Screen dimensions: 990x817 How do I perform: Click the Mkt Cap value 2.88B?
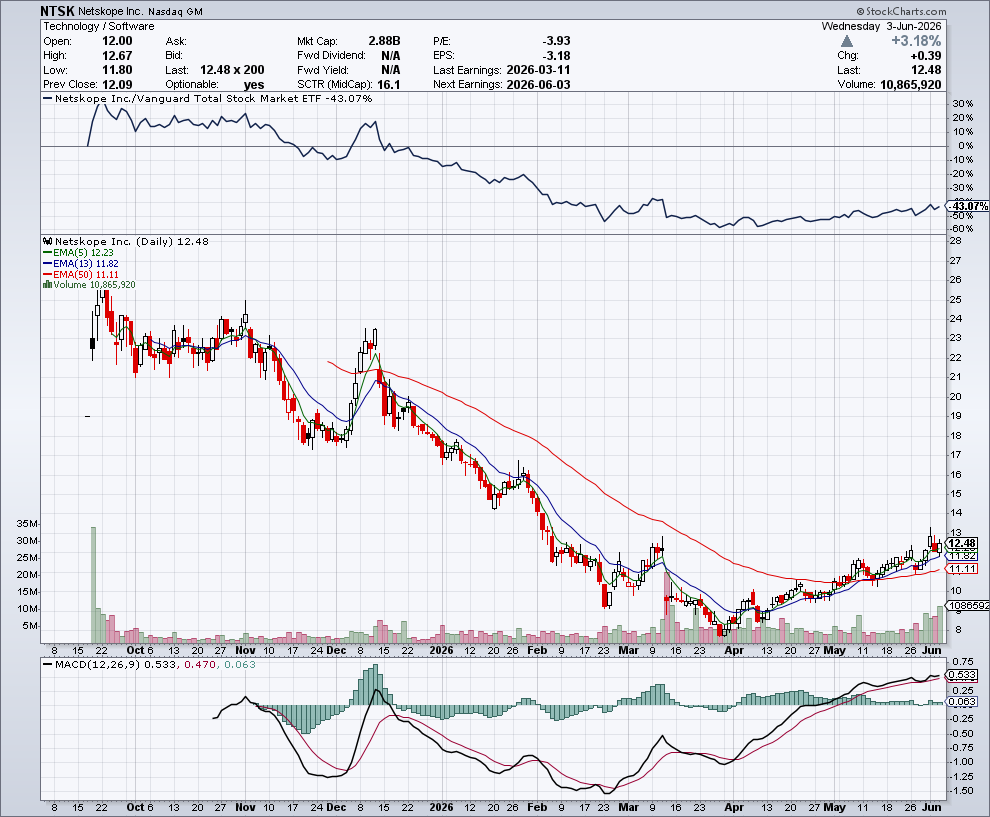tap(385, 41)
